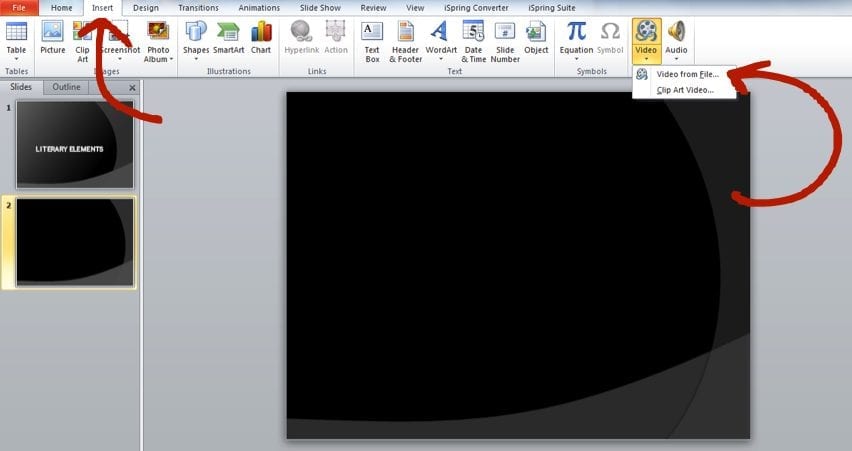Image resolution: width=852 pixels, height=451 pixels.
Task: Open Header & Footer settings
Action: [x=405, y=41]
